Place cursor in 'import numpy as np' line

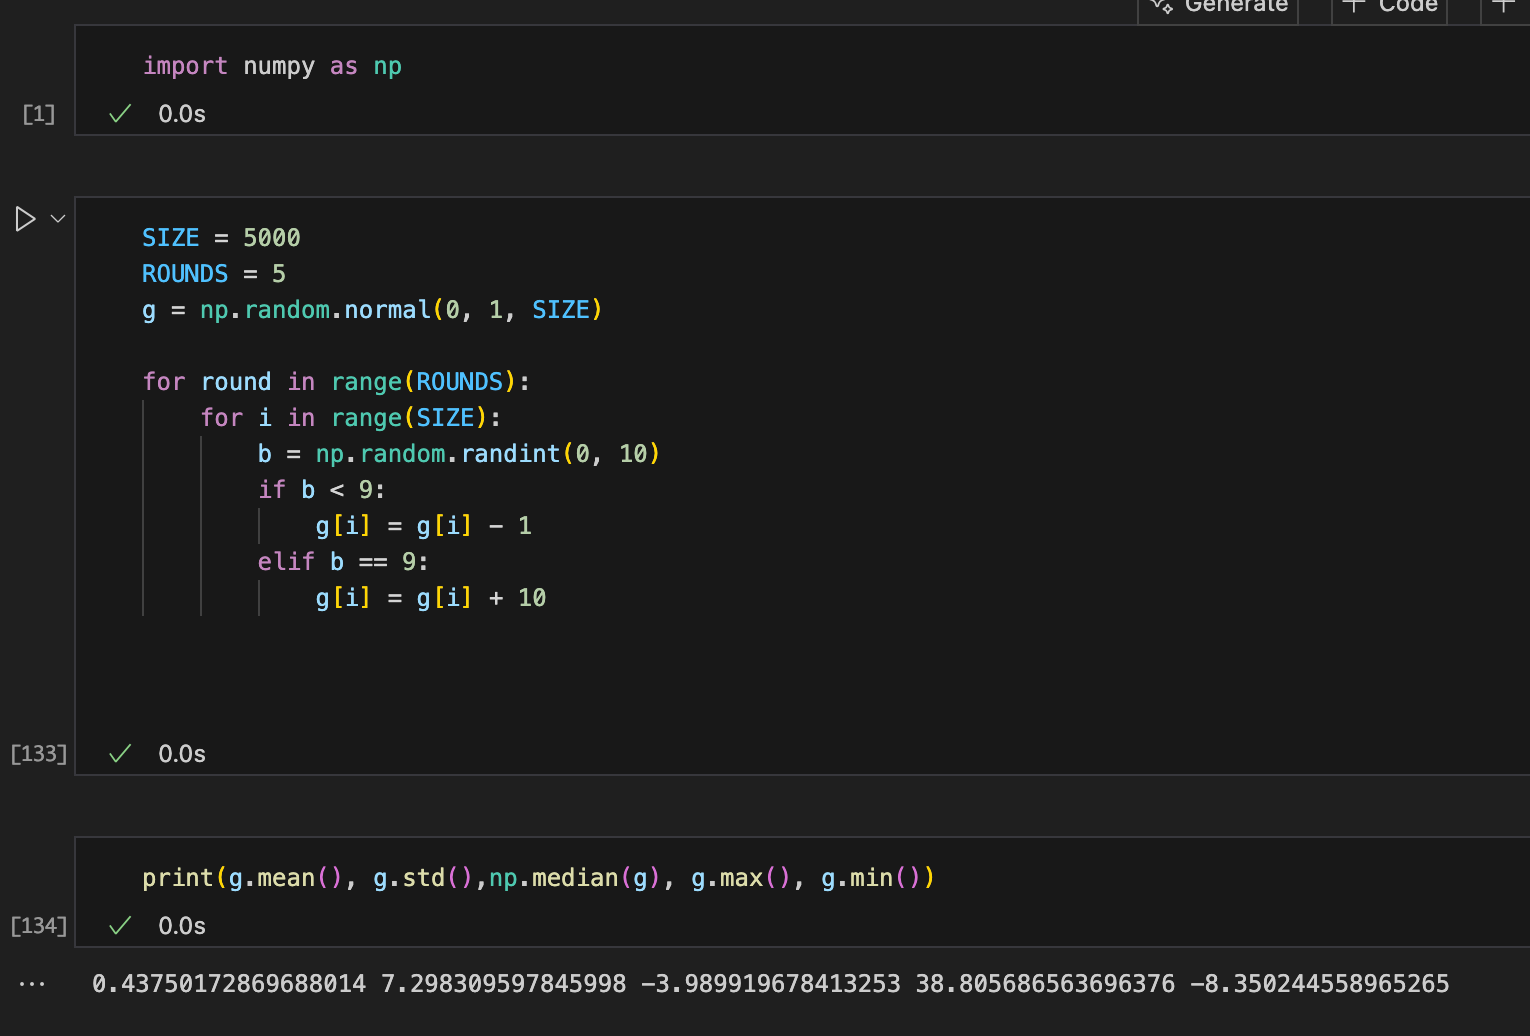(272, 66)
